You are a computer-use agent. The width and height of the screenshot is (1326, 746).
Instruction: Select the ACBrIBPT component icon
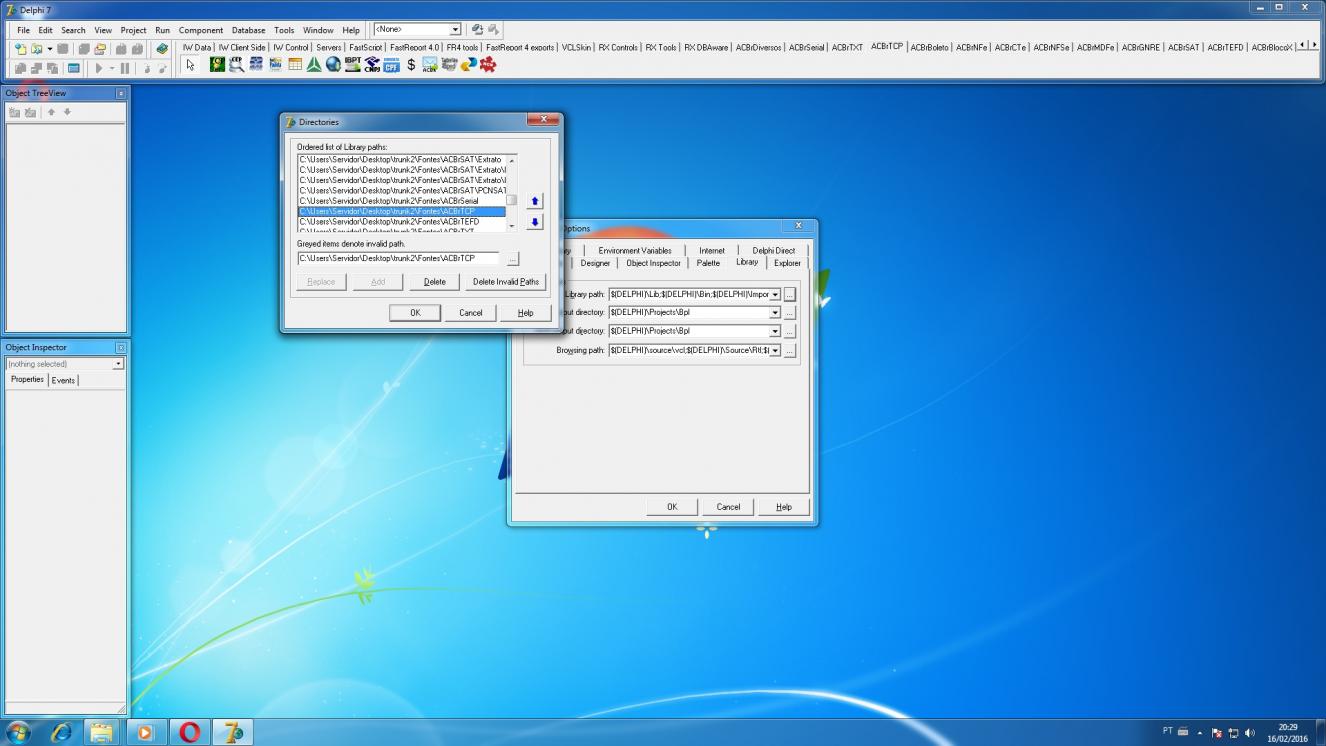pyautogui.click(x=353, y=65)
